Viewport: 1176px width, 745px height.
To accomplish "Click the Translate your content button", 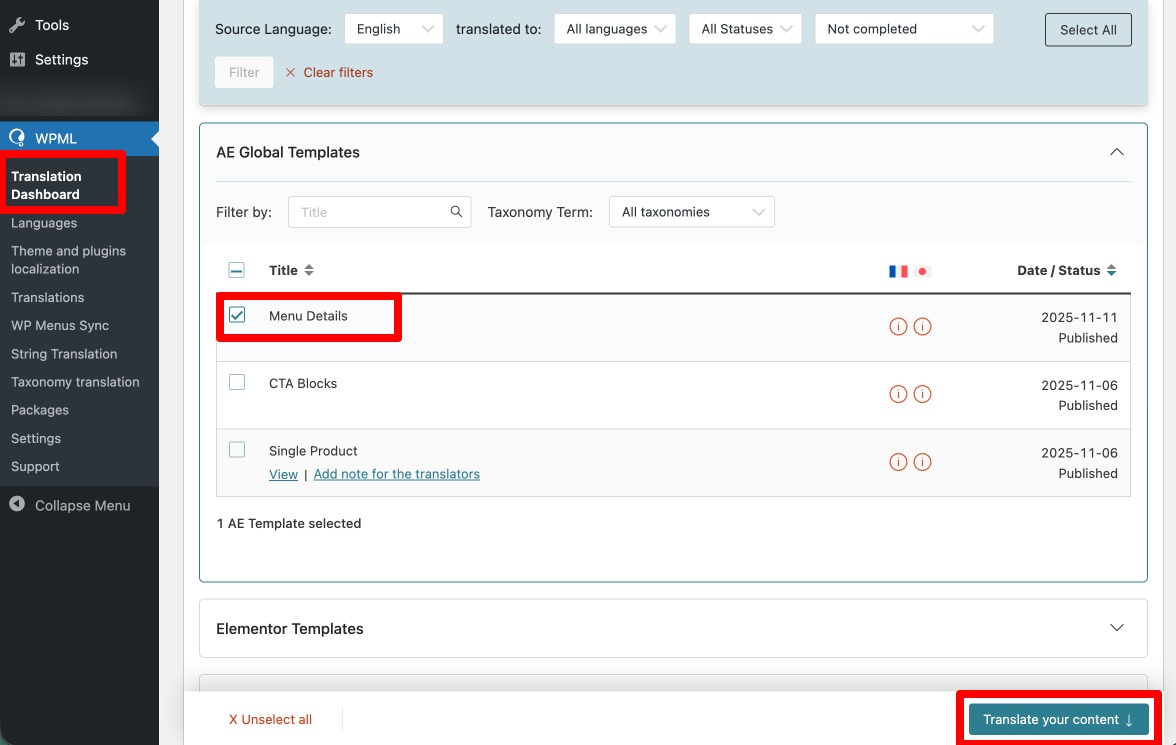I will pos(1056,719).
